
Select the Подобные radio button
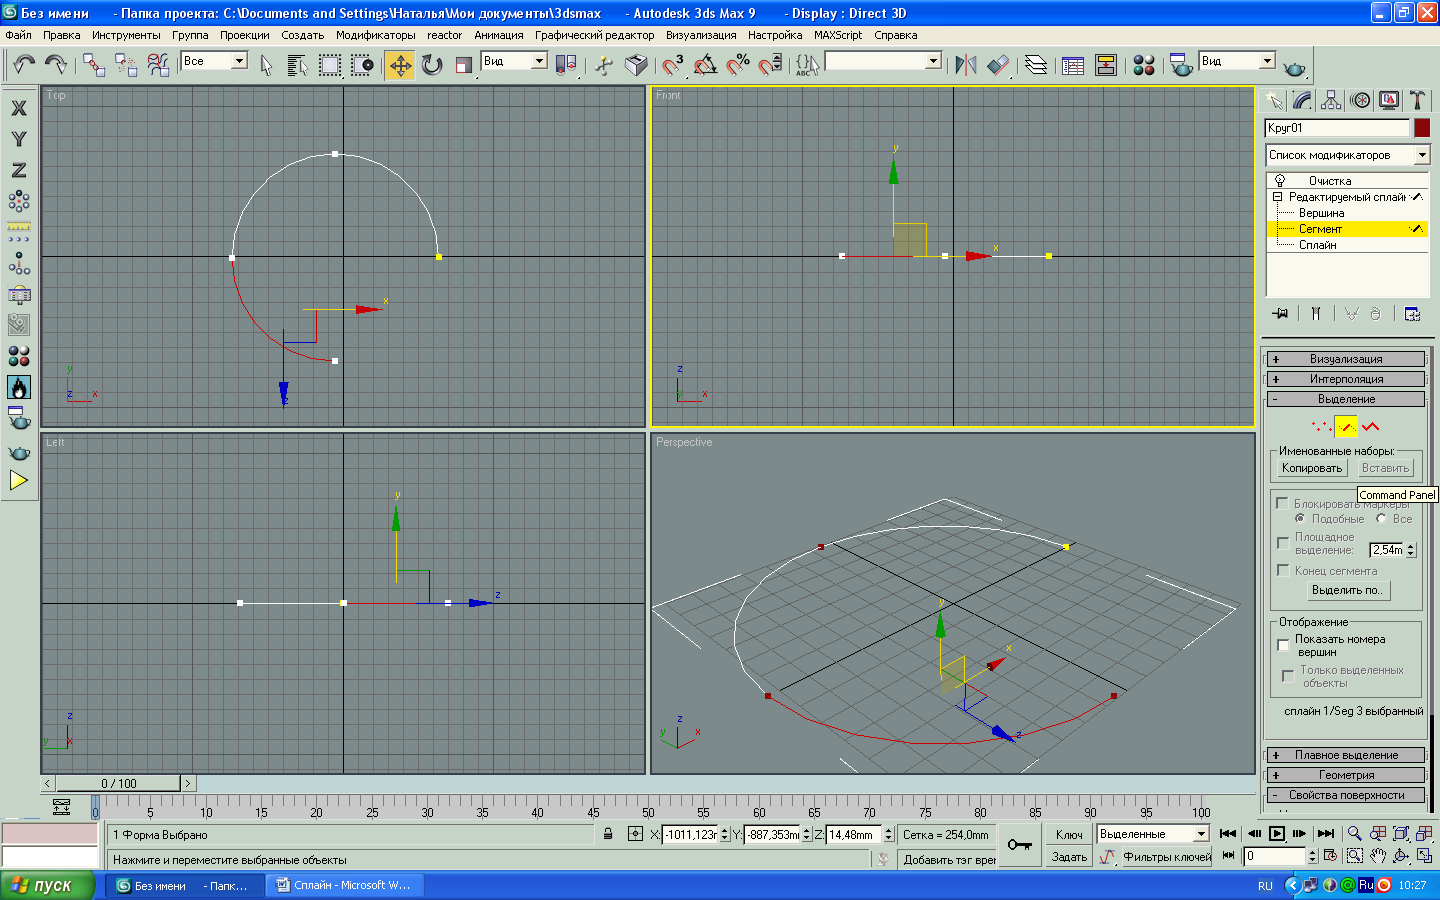coord(1300,519)
